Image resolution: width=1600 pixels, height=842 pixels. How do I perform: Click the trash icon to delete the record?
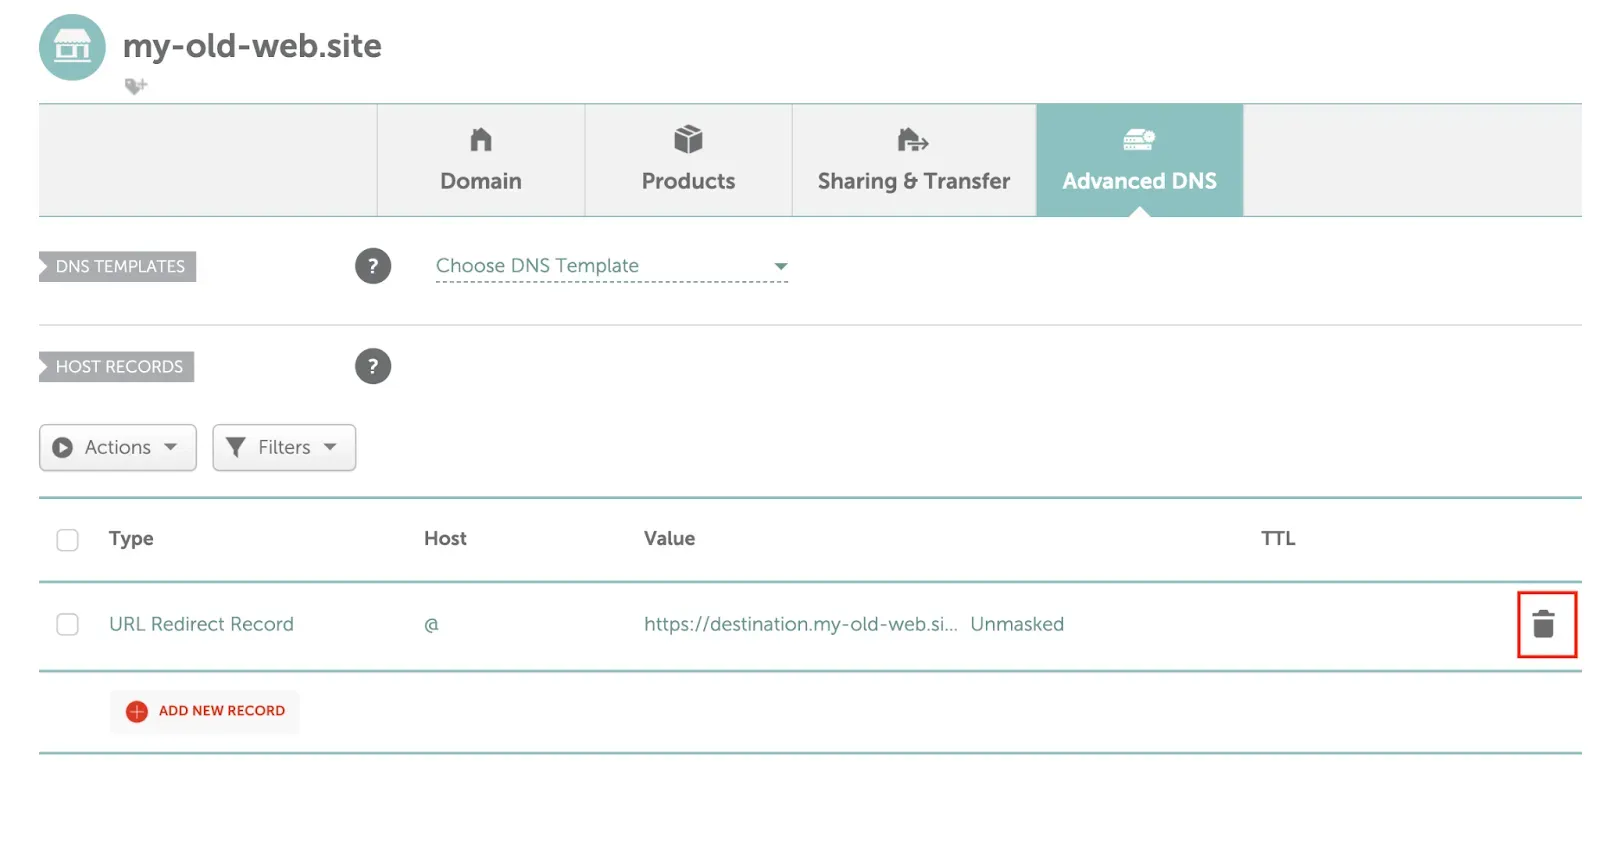(x=1543, y=624)
